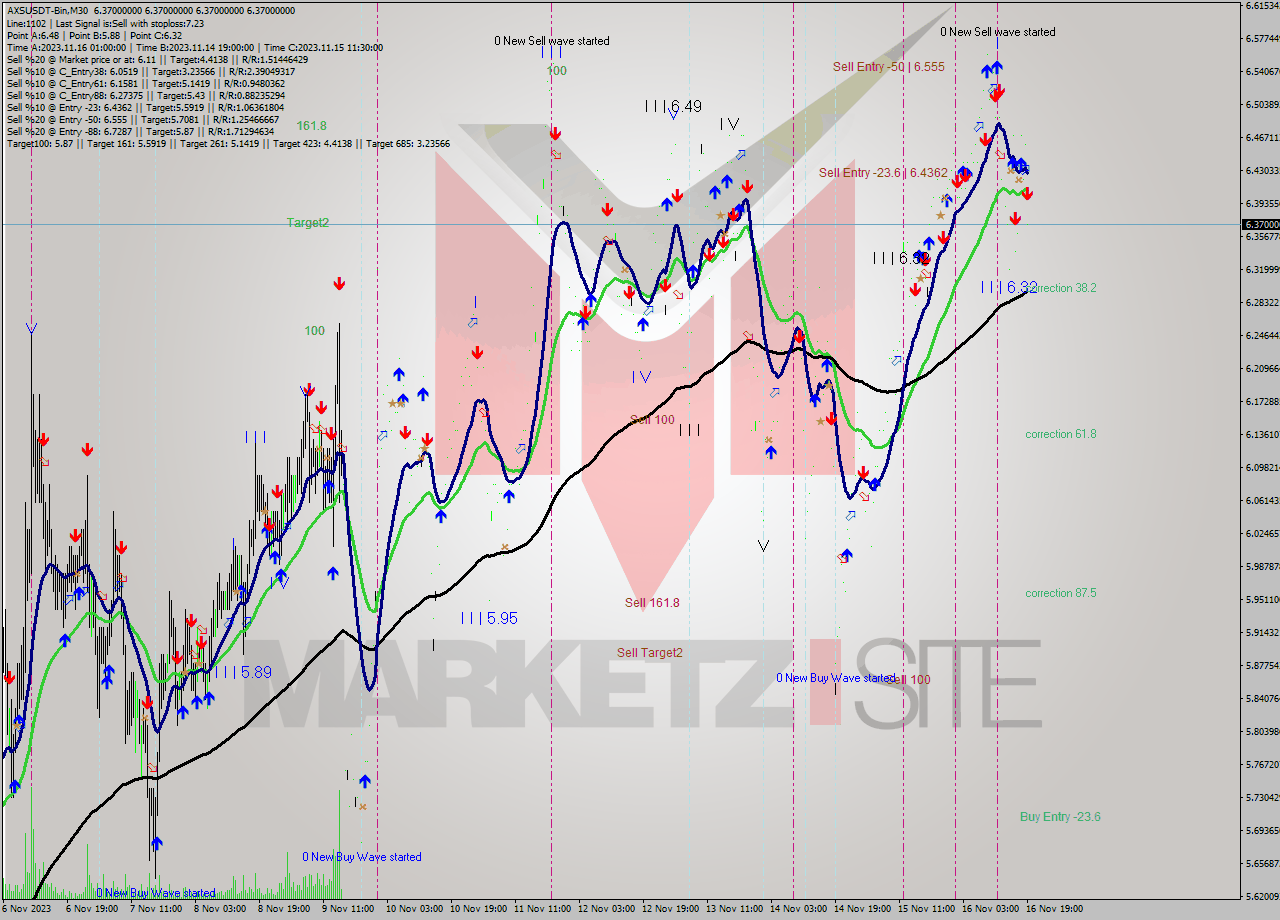This screenshot has height=920, width=1280.
Task: Select the '6 Nov 19:00' time axis label
Action: pyautogui.click(x=93, y=909)
